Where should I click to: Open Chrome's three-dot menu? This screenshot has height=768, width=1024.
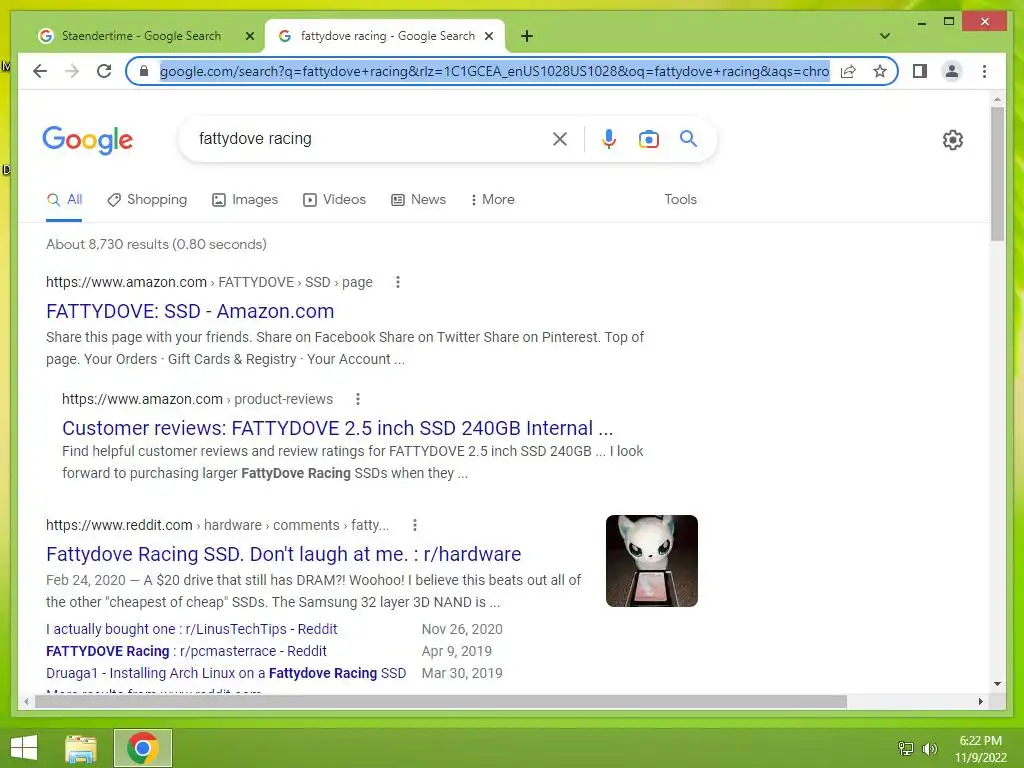(x=984, y=71)
